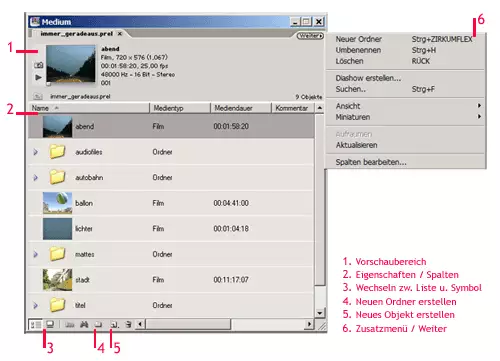The width and height of the screenshot is (500, 361).
Task: Choose Aktualisieren from the menu
Action: coord(405,145)
